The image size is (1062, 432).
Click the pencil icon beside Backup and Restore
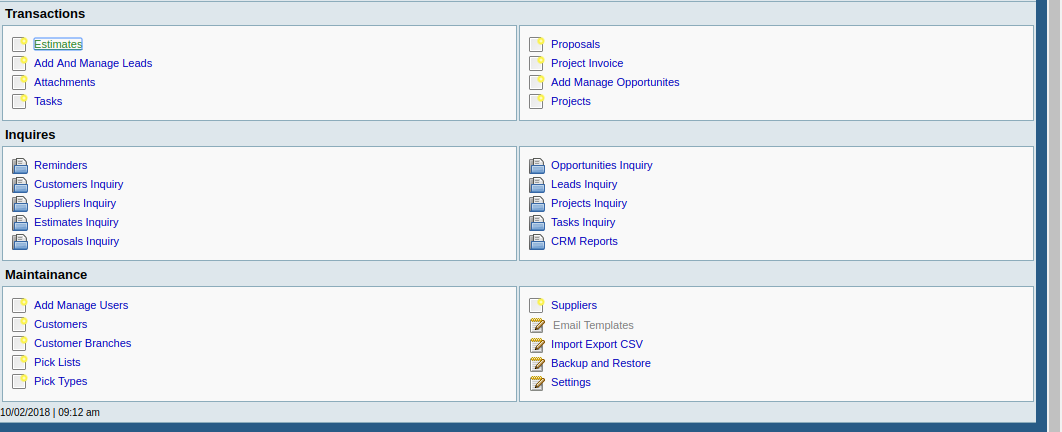[x=536, y=363]
